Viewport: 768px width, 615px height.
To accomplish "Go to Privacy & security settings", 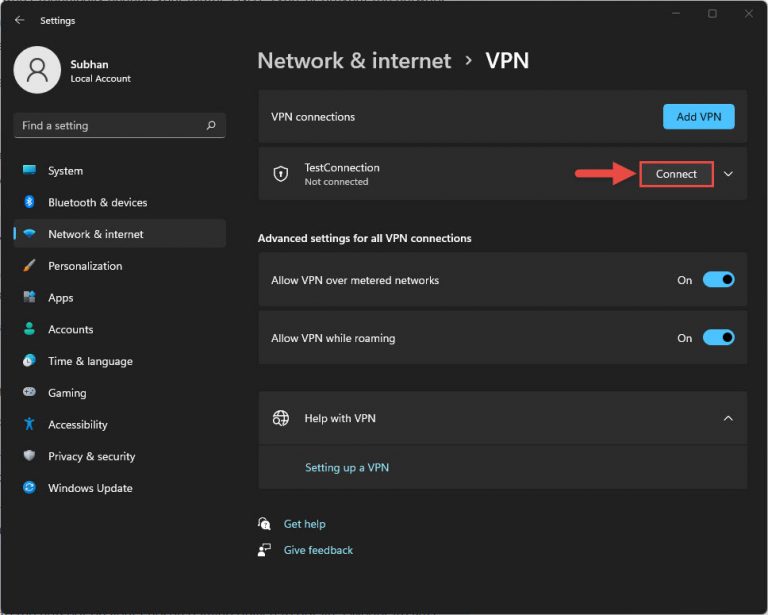I will (91, 456).
